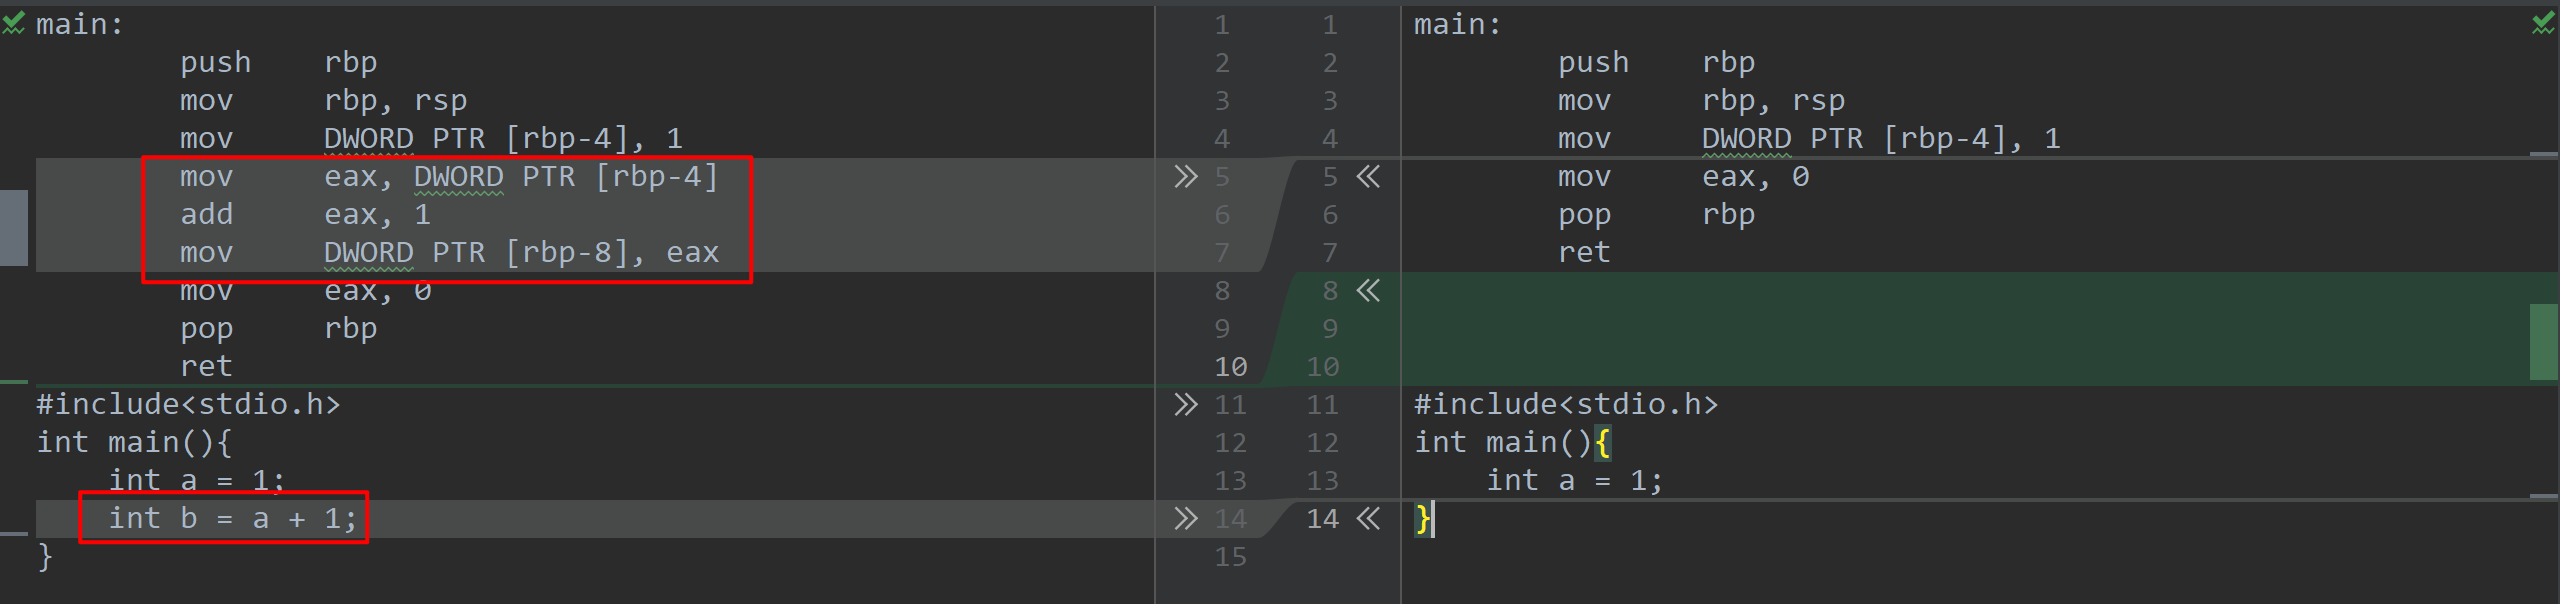Place cursor after closing brace in right pane

pos(1433,519)
